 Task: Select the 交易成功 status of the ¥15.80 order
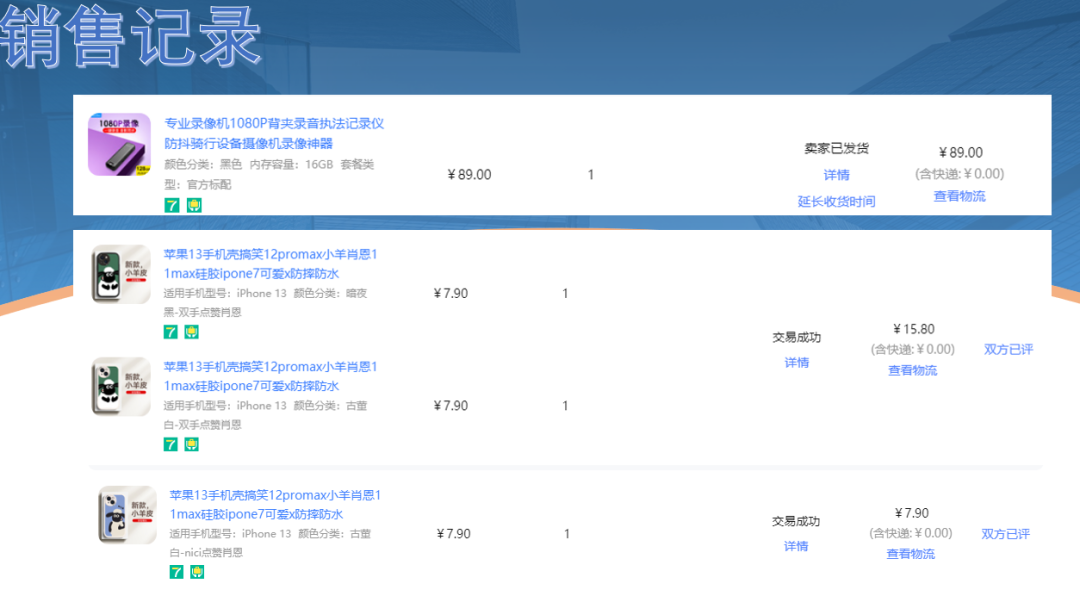click(796, 338)
